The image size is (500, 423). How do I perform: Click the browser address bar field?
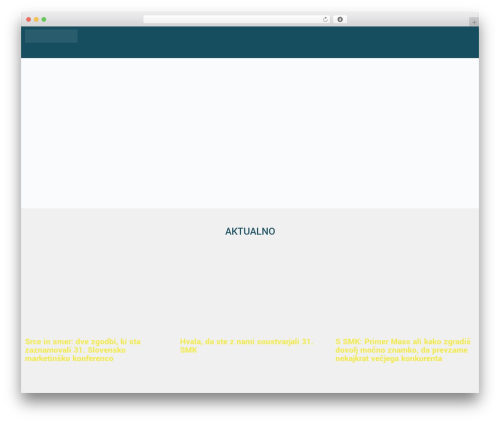[x=237, y=19]
